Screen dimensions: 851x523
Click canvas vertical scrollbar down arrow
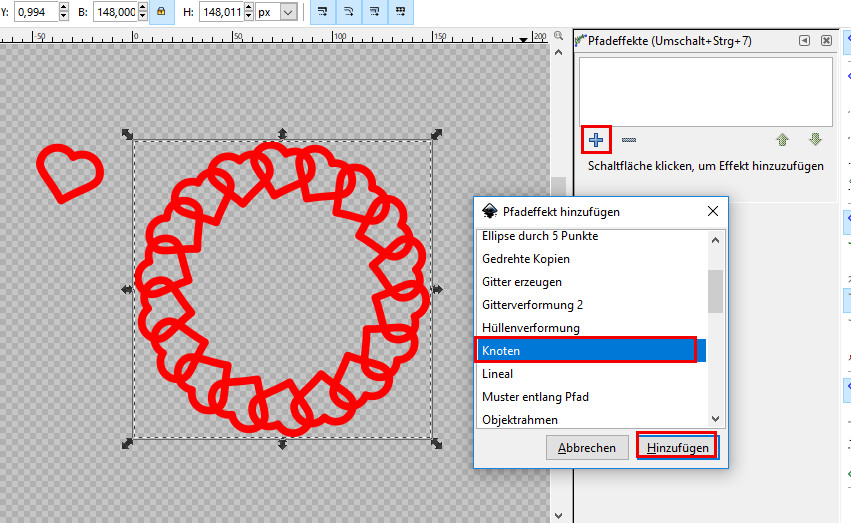(x=558, y=515)
